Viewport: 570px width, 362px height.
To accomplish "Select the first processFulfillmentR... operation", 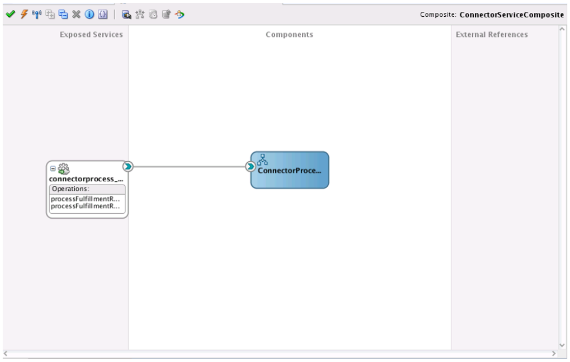I will coord(85,199).
